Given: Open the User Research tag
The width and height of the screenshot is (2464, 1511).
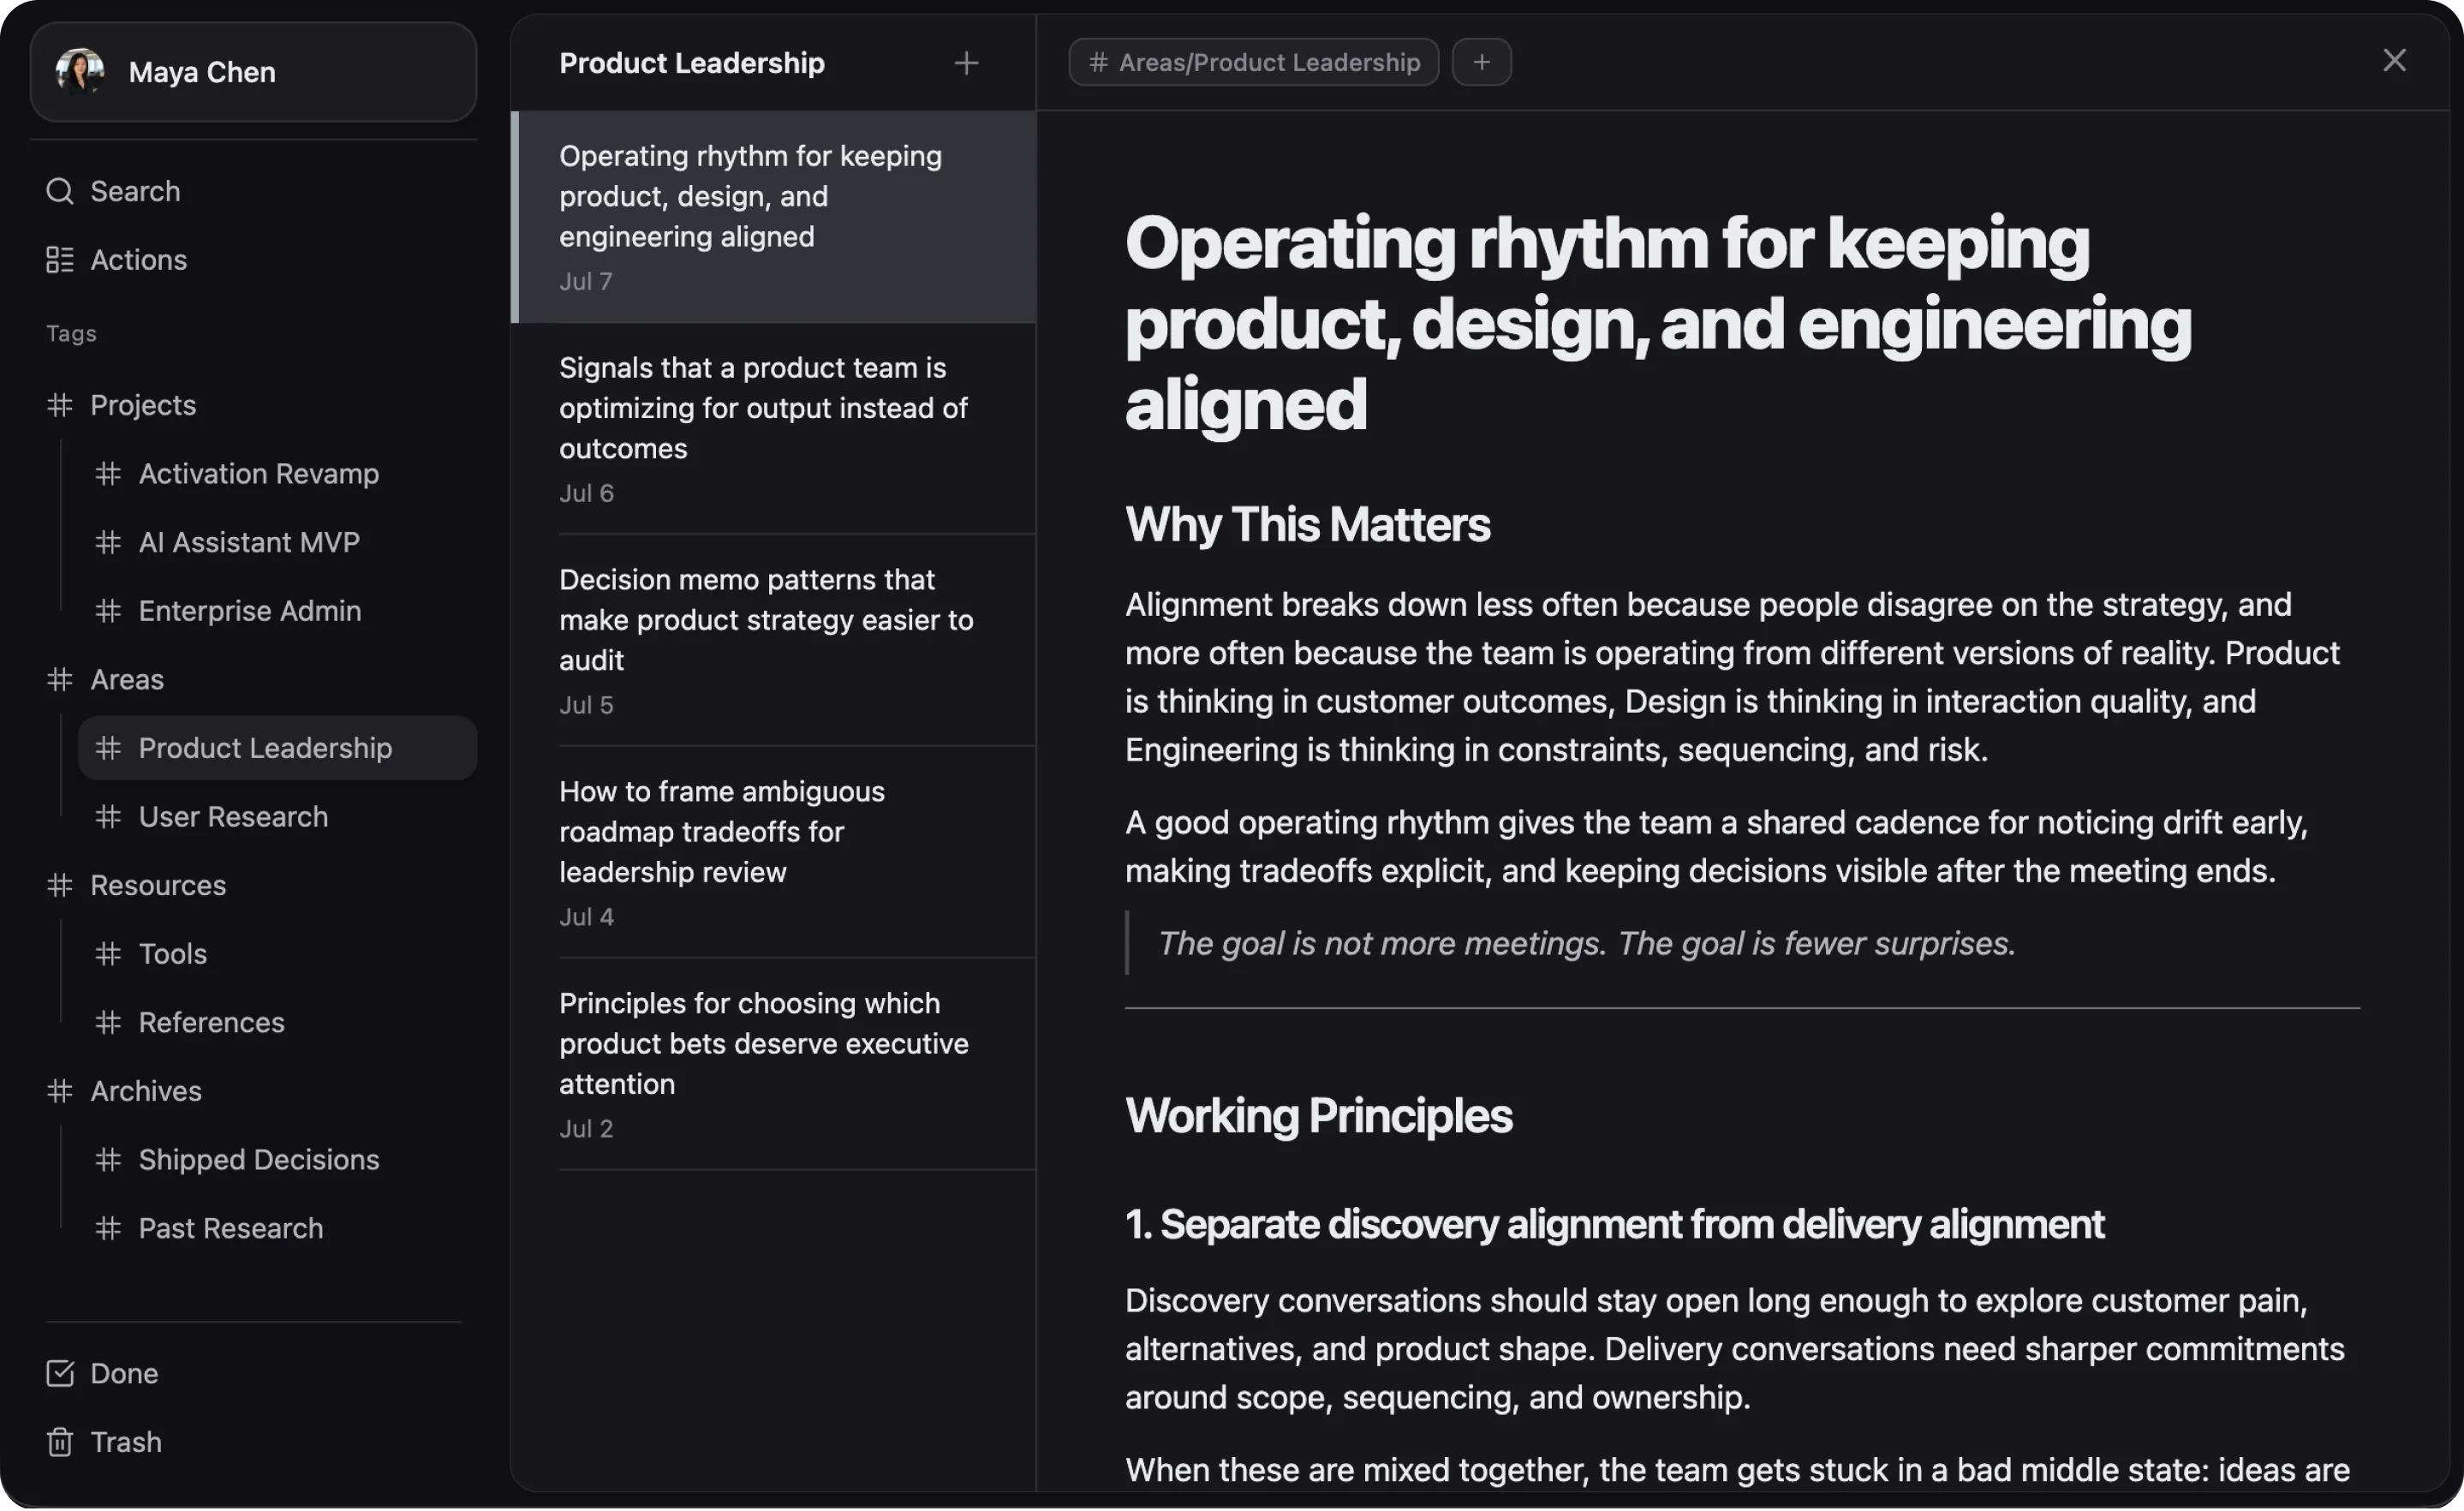Looking at the screenshot, I should click(x=278, y=817).
